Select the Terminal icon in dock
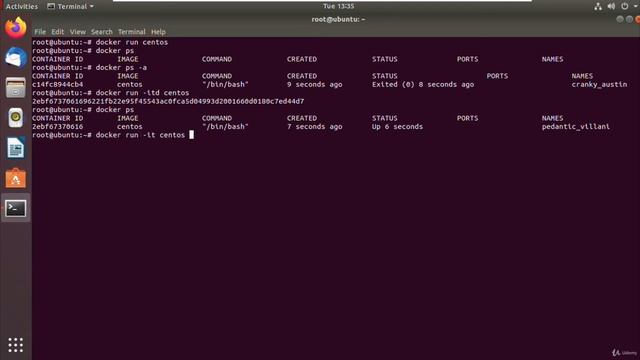Screen dimensions: 640x360 [16, 208]
